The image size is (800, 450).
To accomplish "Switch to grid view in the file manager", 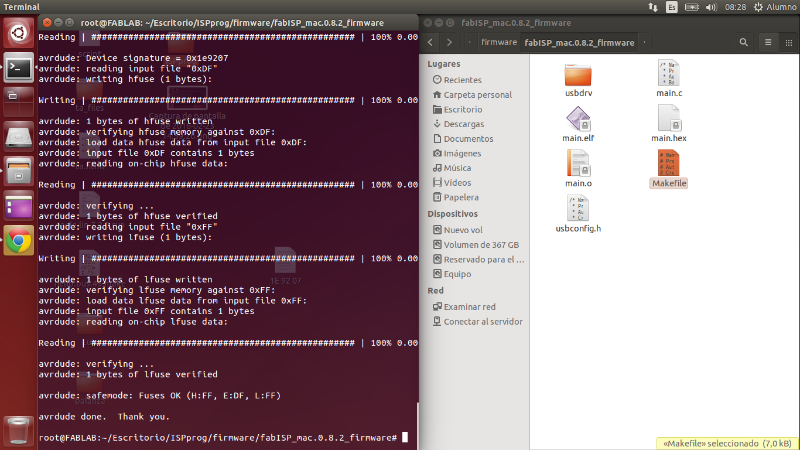I will pyautogui.click(x=788, y=42).
